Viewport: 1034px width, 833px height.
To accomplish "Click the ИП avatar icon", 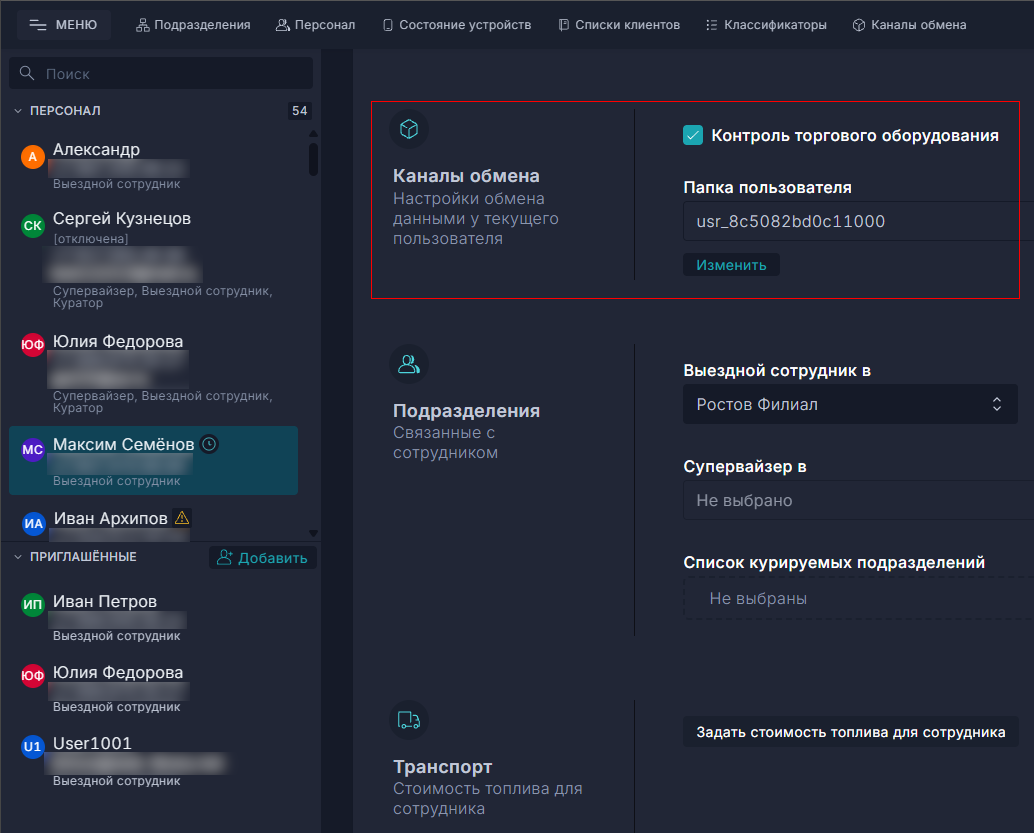I will point(32,604).
